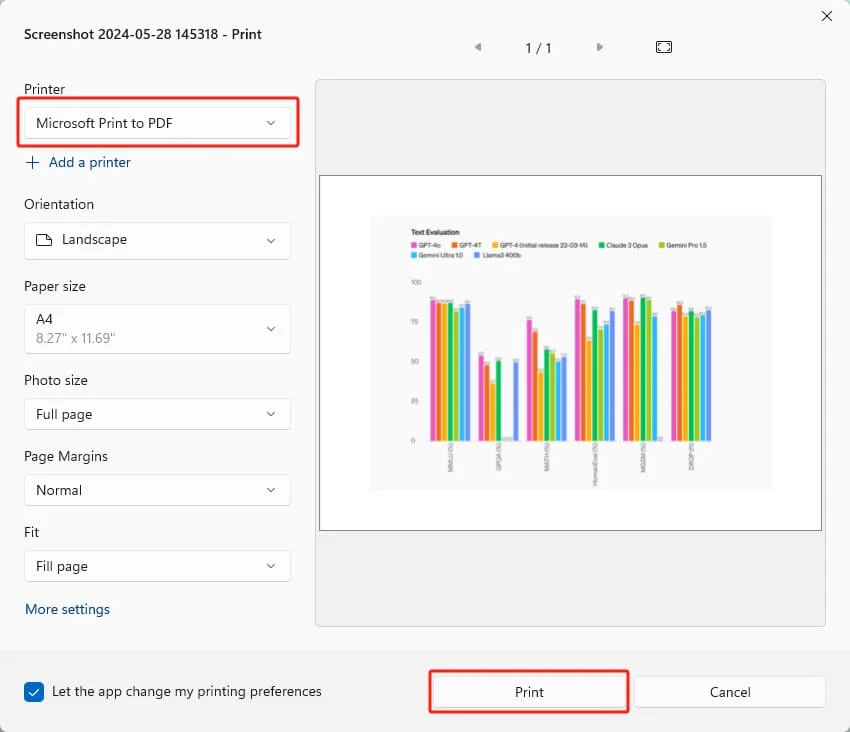The height and width of the screenshot is (732, 850).
Task: Click the plus icon beside Add a printer
Action: point(33,163)
